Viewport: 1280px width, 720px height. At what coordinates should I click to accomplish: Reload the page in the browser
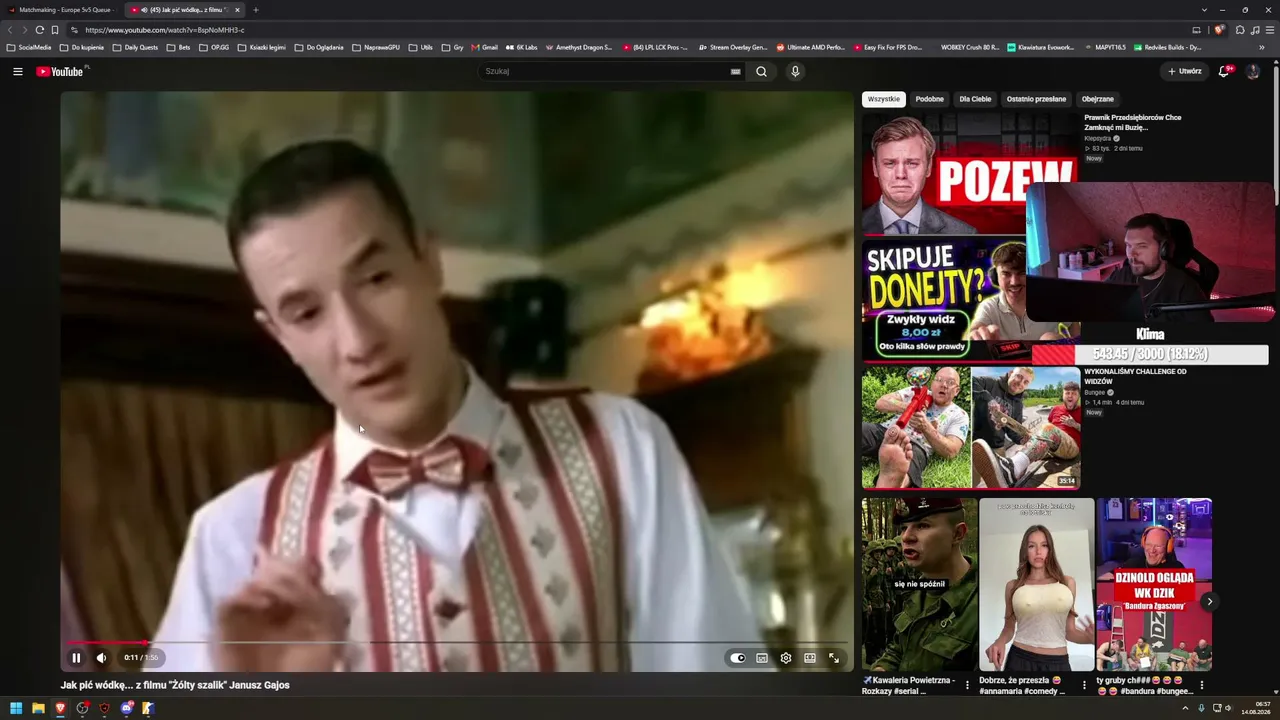click(x=39, y=30)
